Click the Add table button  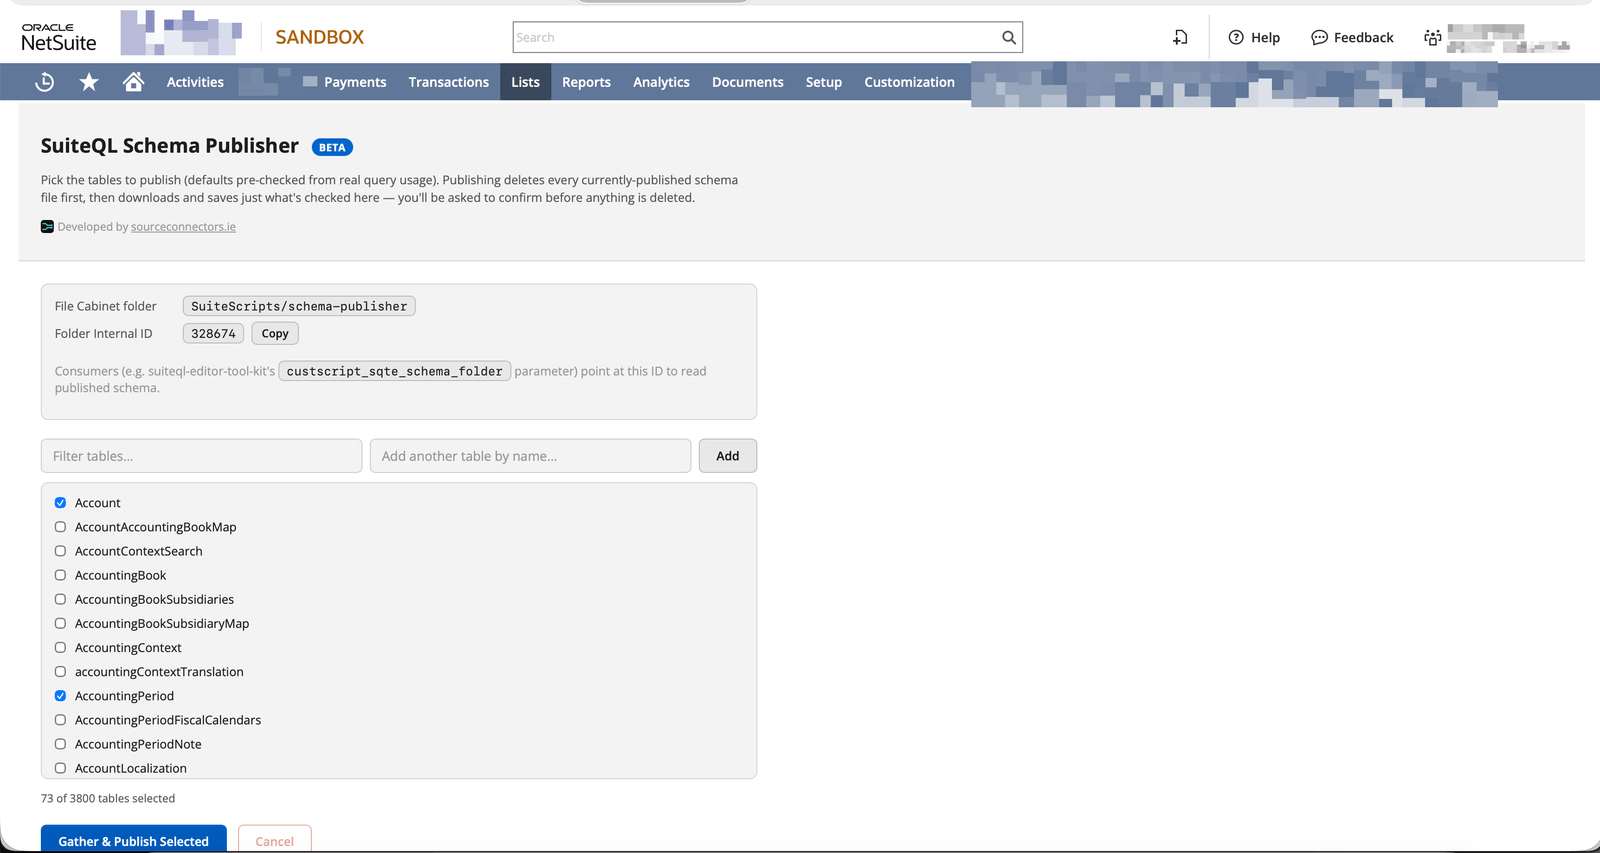[727, 456]
